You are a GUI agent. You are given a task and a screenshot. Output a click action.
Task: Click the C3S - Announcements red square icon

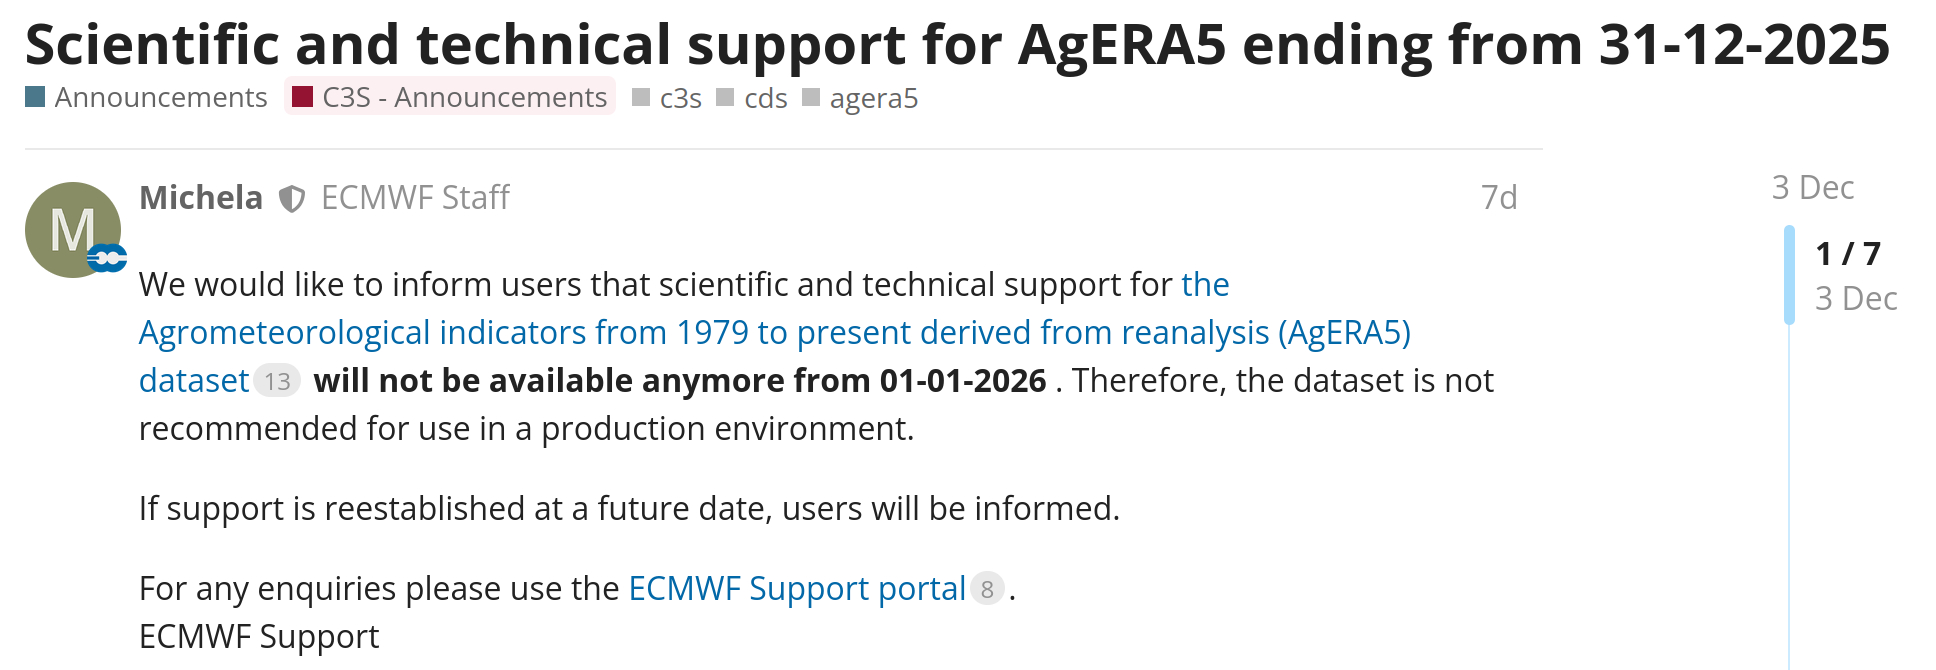point(302,97)
